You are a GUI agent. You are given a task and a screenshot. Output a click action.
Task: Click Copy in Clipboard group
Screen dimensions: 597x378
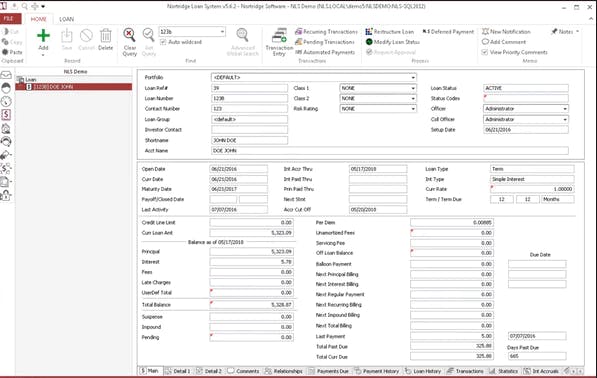12,42
